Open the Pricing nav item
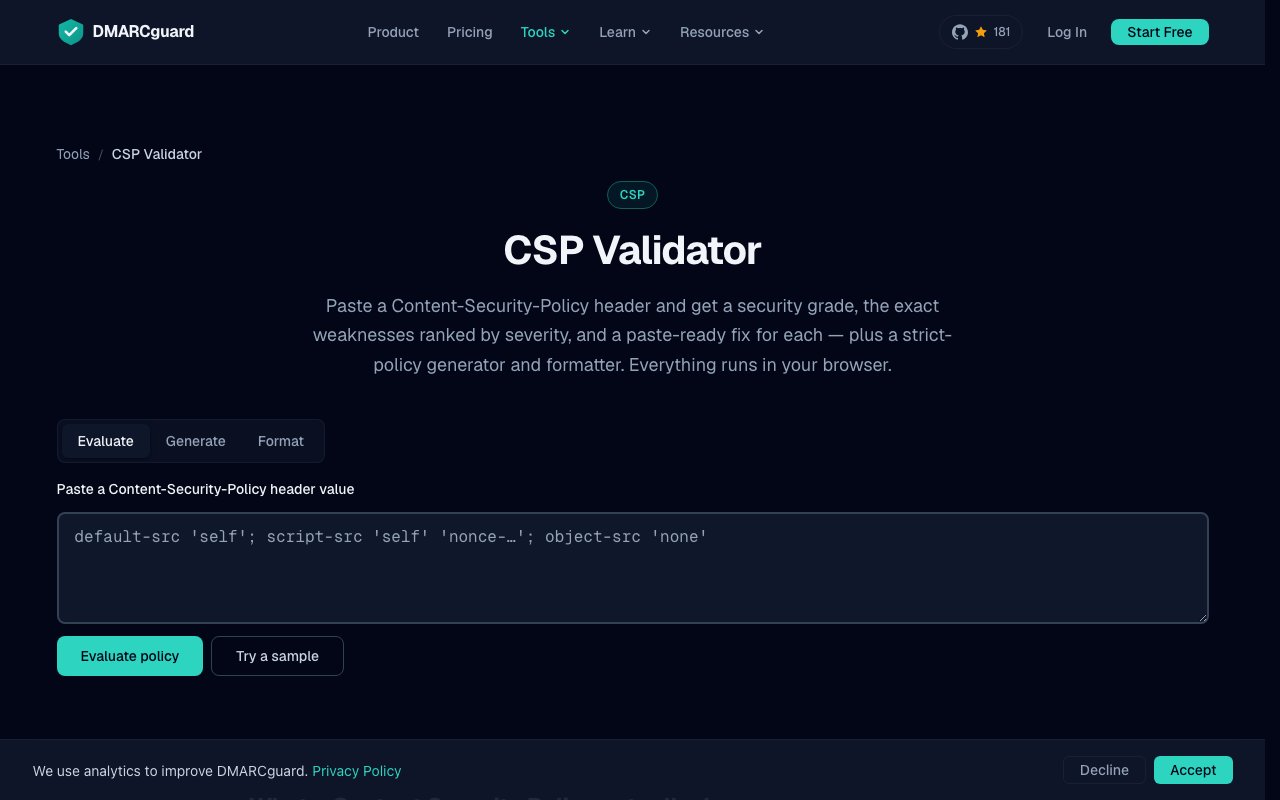Image resolution: width=1280 pixels, height=800 pixels. tap(470, 32)
